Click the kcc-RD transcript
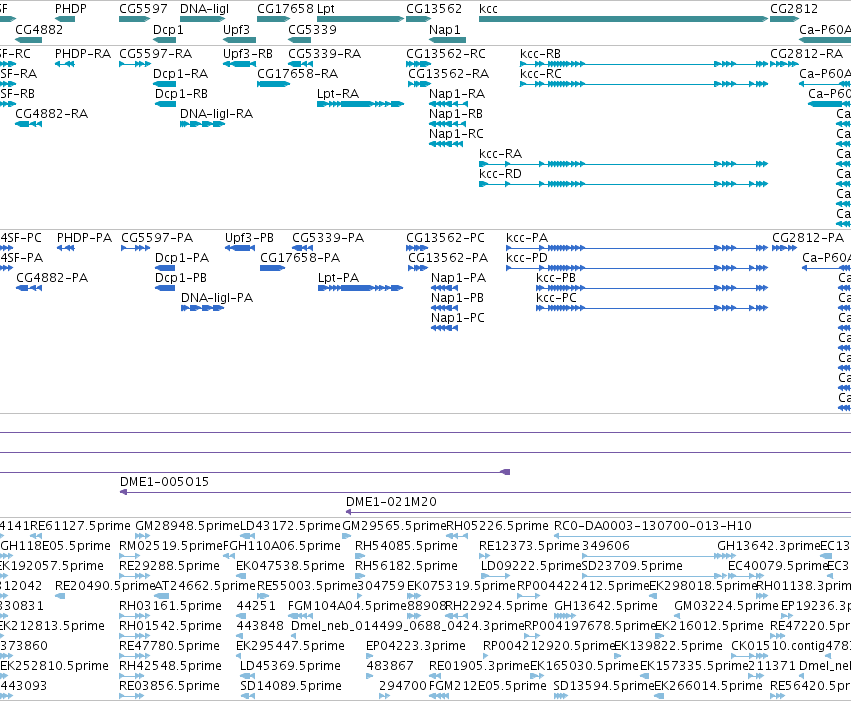This screenshot has width=851, height=701. [x=623, y=184]
